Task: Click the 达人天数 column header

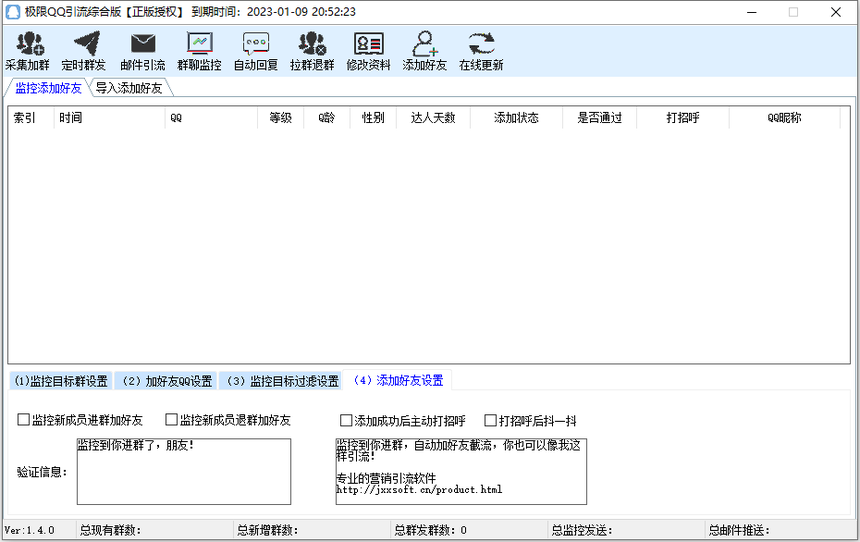Action: coord(433,117)
